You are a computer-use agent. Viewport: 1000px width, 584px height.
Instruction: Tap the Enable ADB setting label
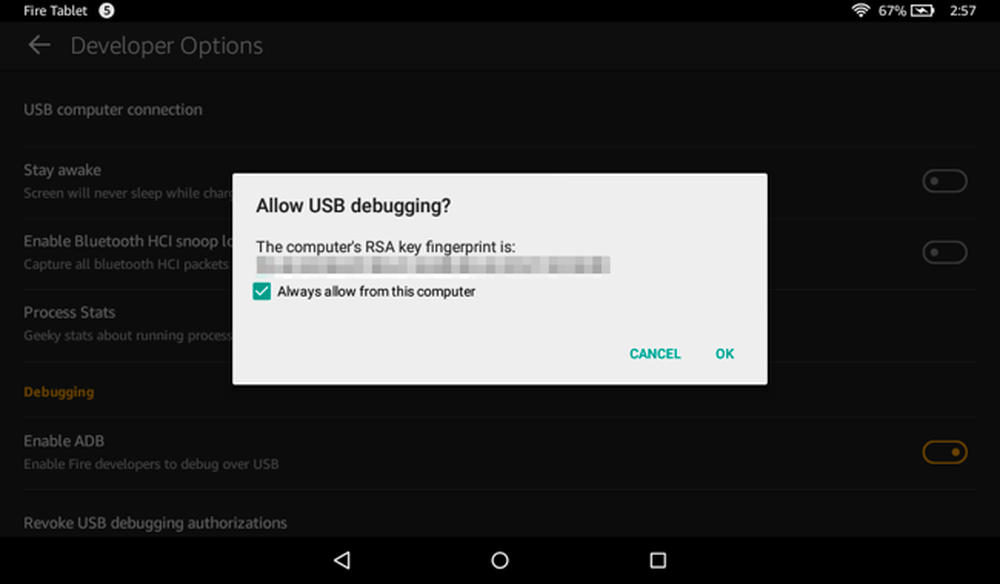pyautogui.click(x=64, y=441)
